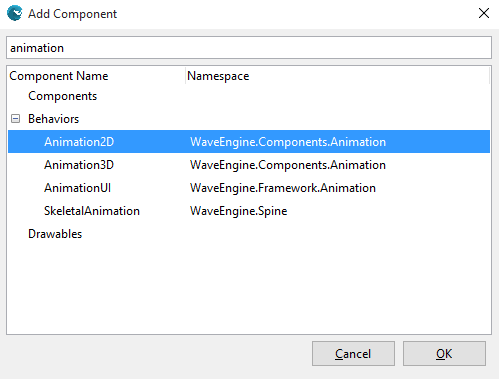499x379 pixels.
Task: Dismiss the dialog with Cancel button
Action: coord(353,353)
